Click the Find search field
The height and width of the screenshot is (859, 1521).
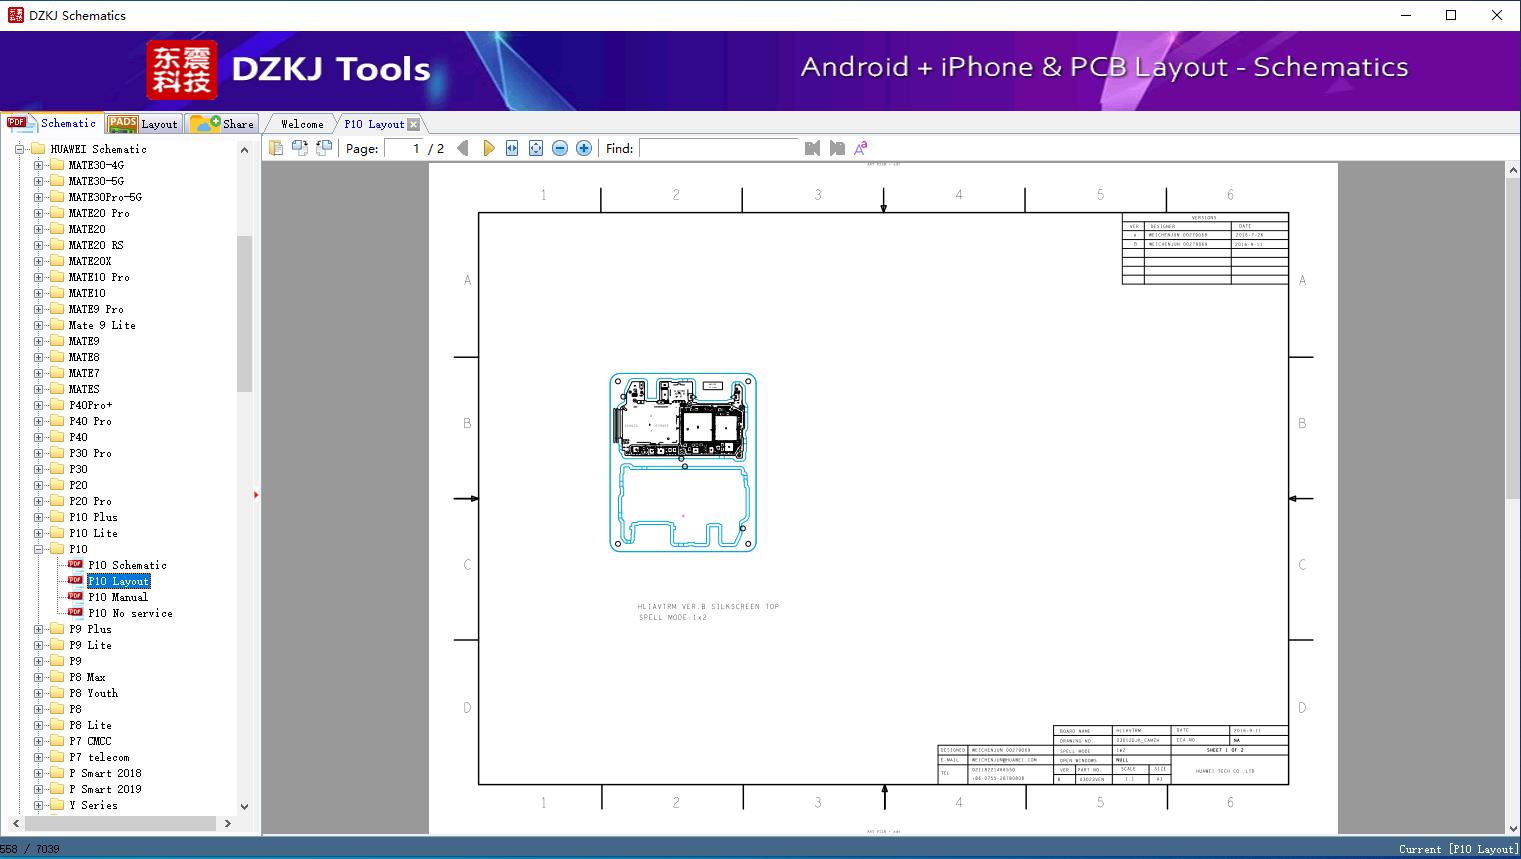coord(719,148)
